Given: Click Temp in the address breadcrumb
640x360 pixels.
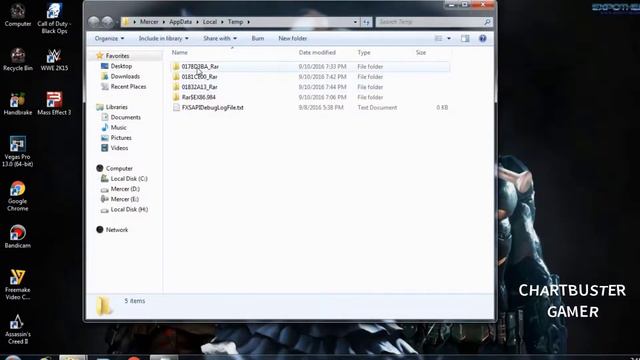Looking at the screenshot, I should pyautogui.click(x=235, y=22).
